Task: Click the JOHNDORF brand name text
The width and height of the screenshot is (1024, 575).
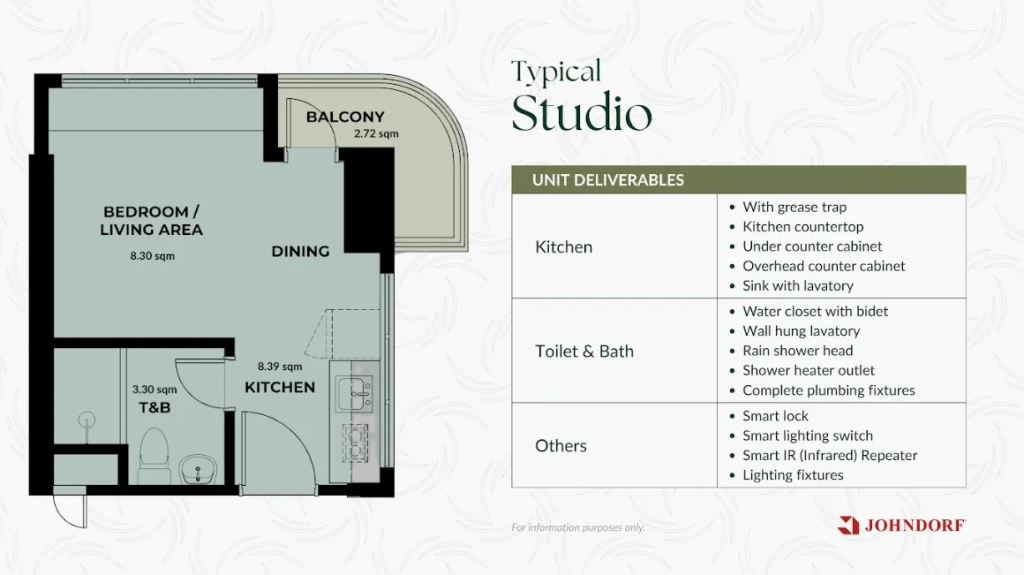Action: [x=915, y=525]
